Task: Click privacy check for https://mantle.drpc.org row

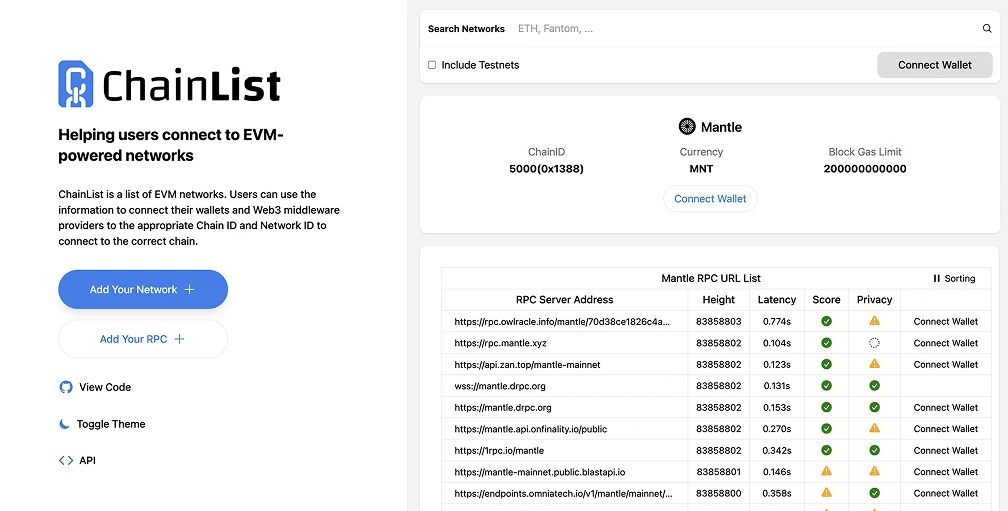Action: pos(874,407)
